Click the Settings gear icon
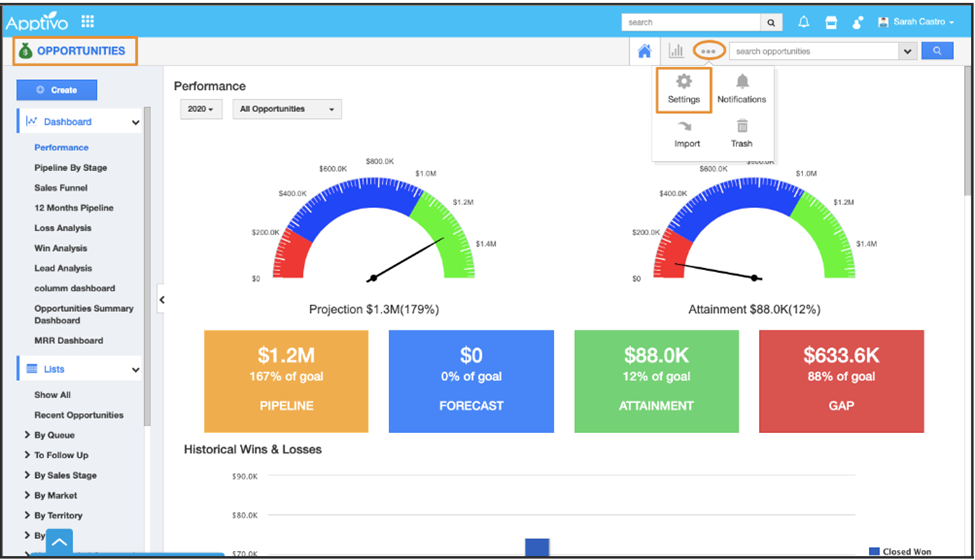975x560 pixels. click(x=684, y=83)
